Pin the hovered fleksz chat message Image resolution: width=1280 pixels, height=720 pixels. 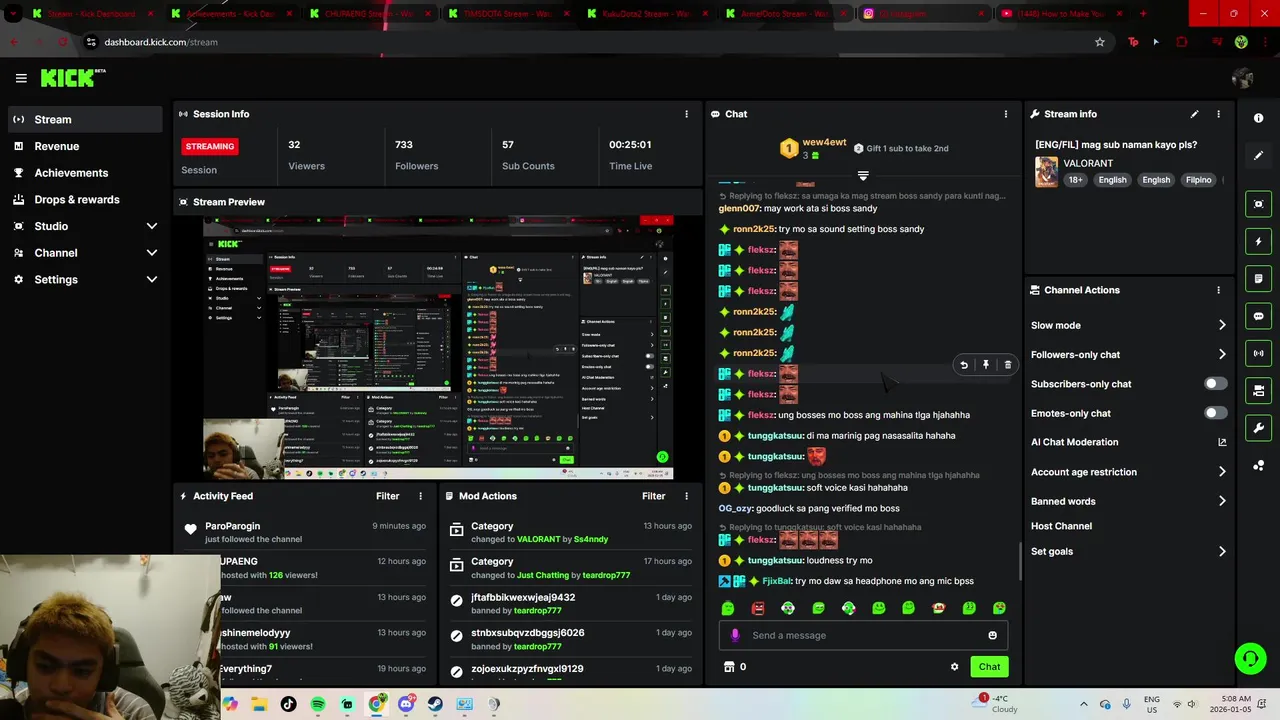985,365
